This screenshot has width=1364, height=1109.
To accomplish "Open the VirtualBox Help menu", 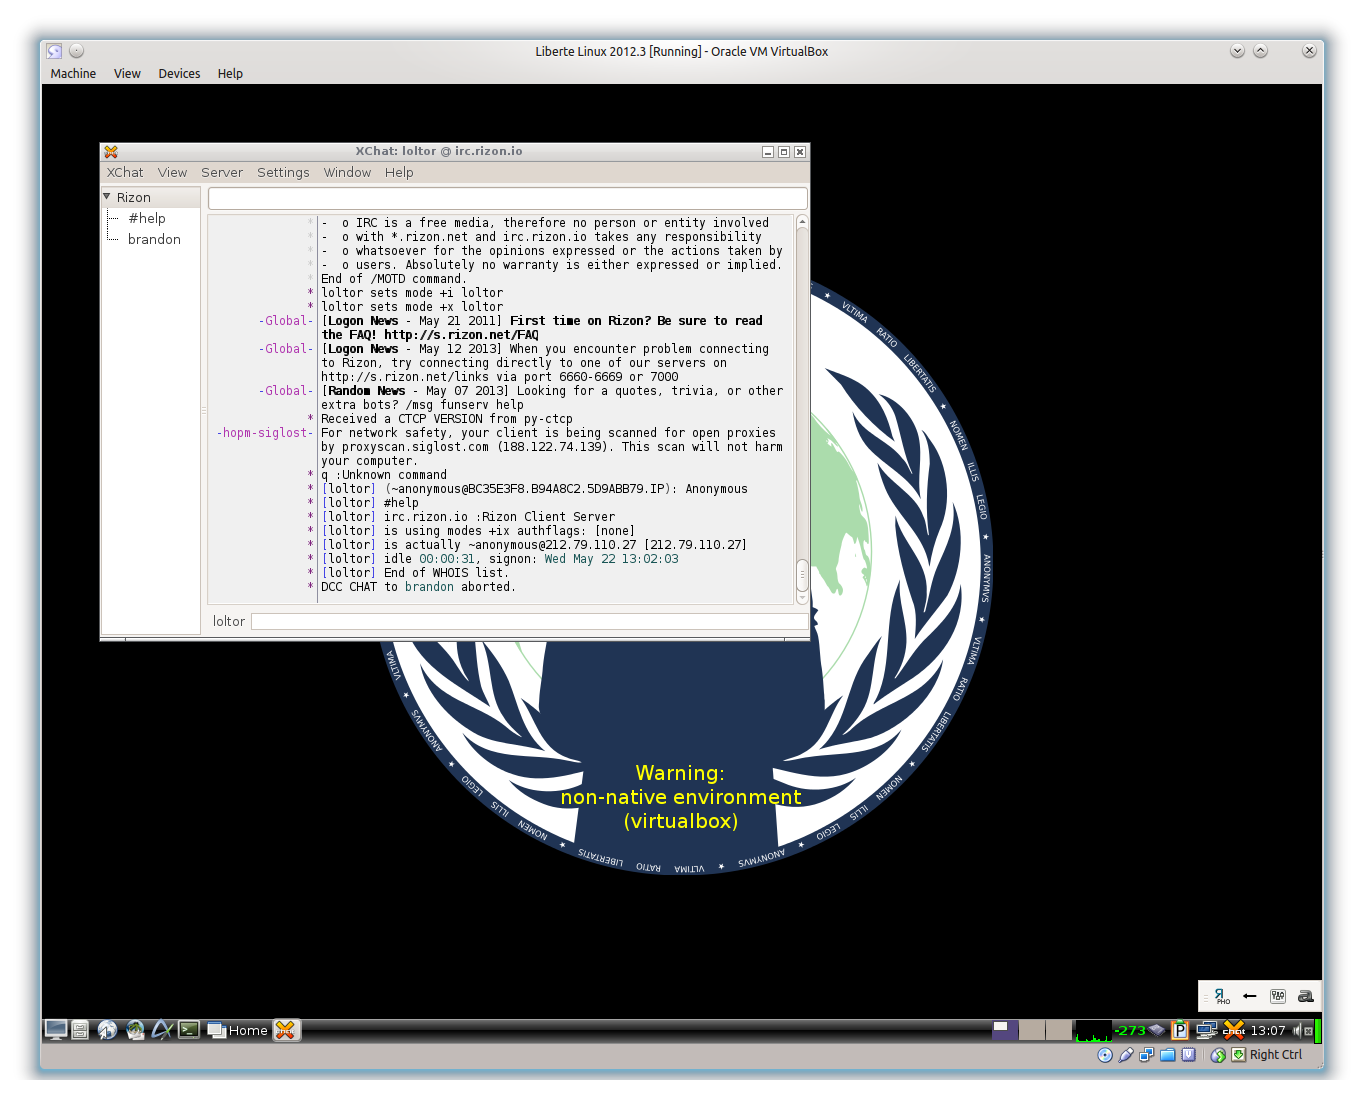I will [230, 74].
